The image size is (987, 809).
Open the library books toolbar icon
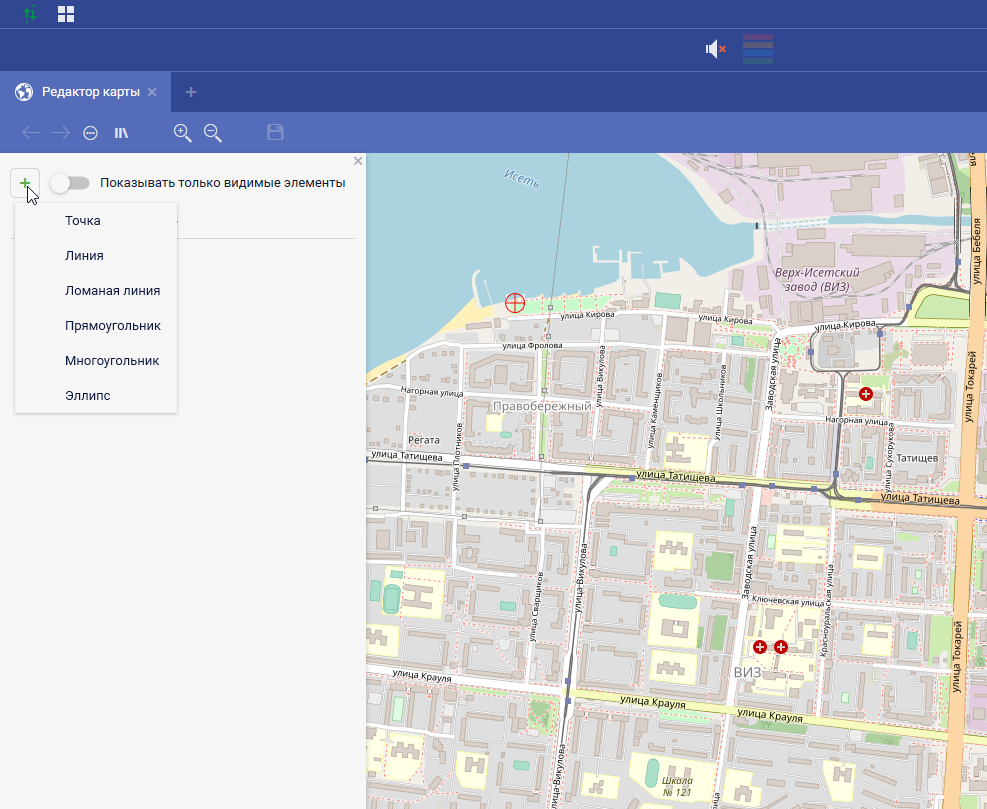click(122, 132)
